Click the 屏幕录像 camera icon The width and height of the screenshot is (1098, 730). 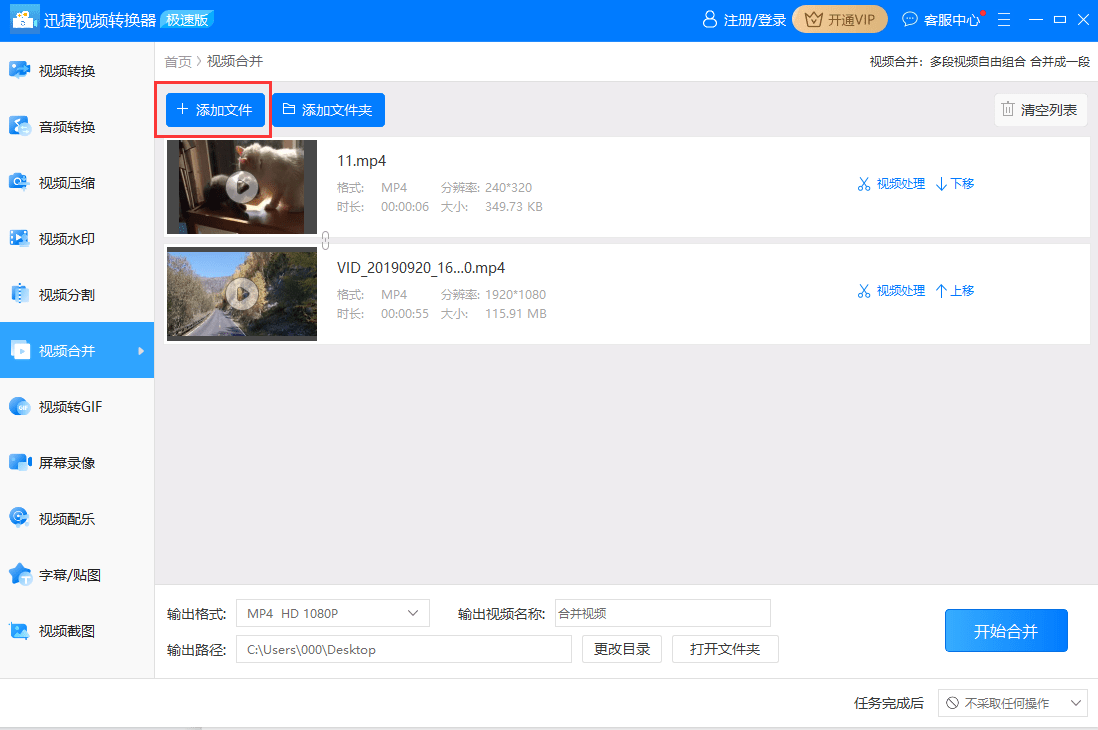pyautogui.click(x=20, y=462)
